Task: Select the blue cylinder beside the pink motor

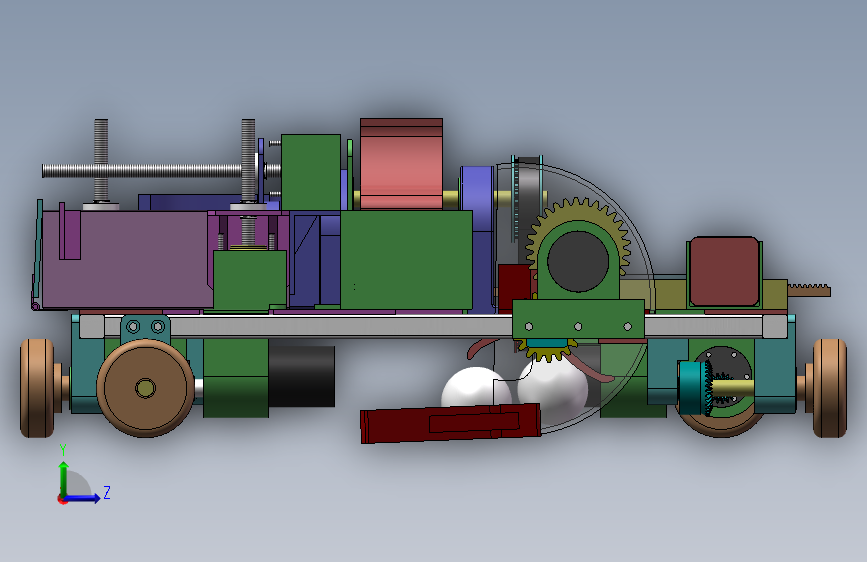Action: pyautogui.click(x=477, y=198)
